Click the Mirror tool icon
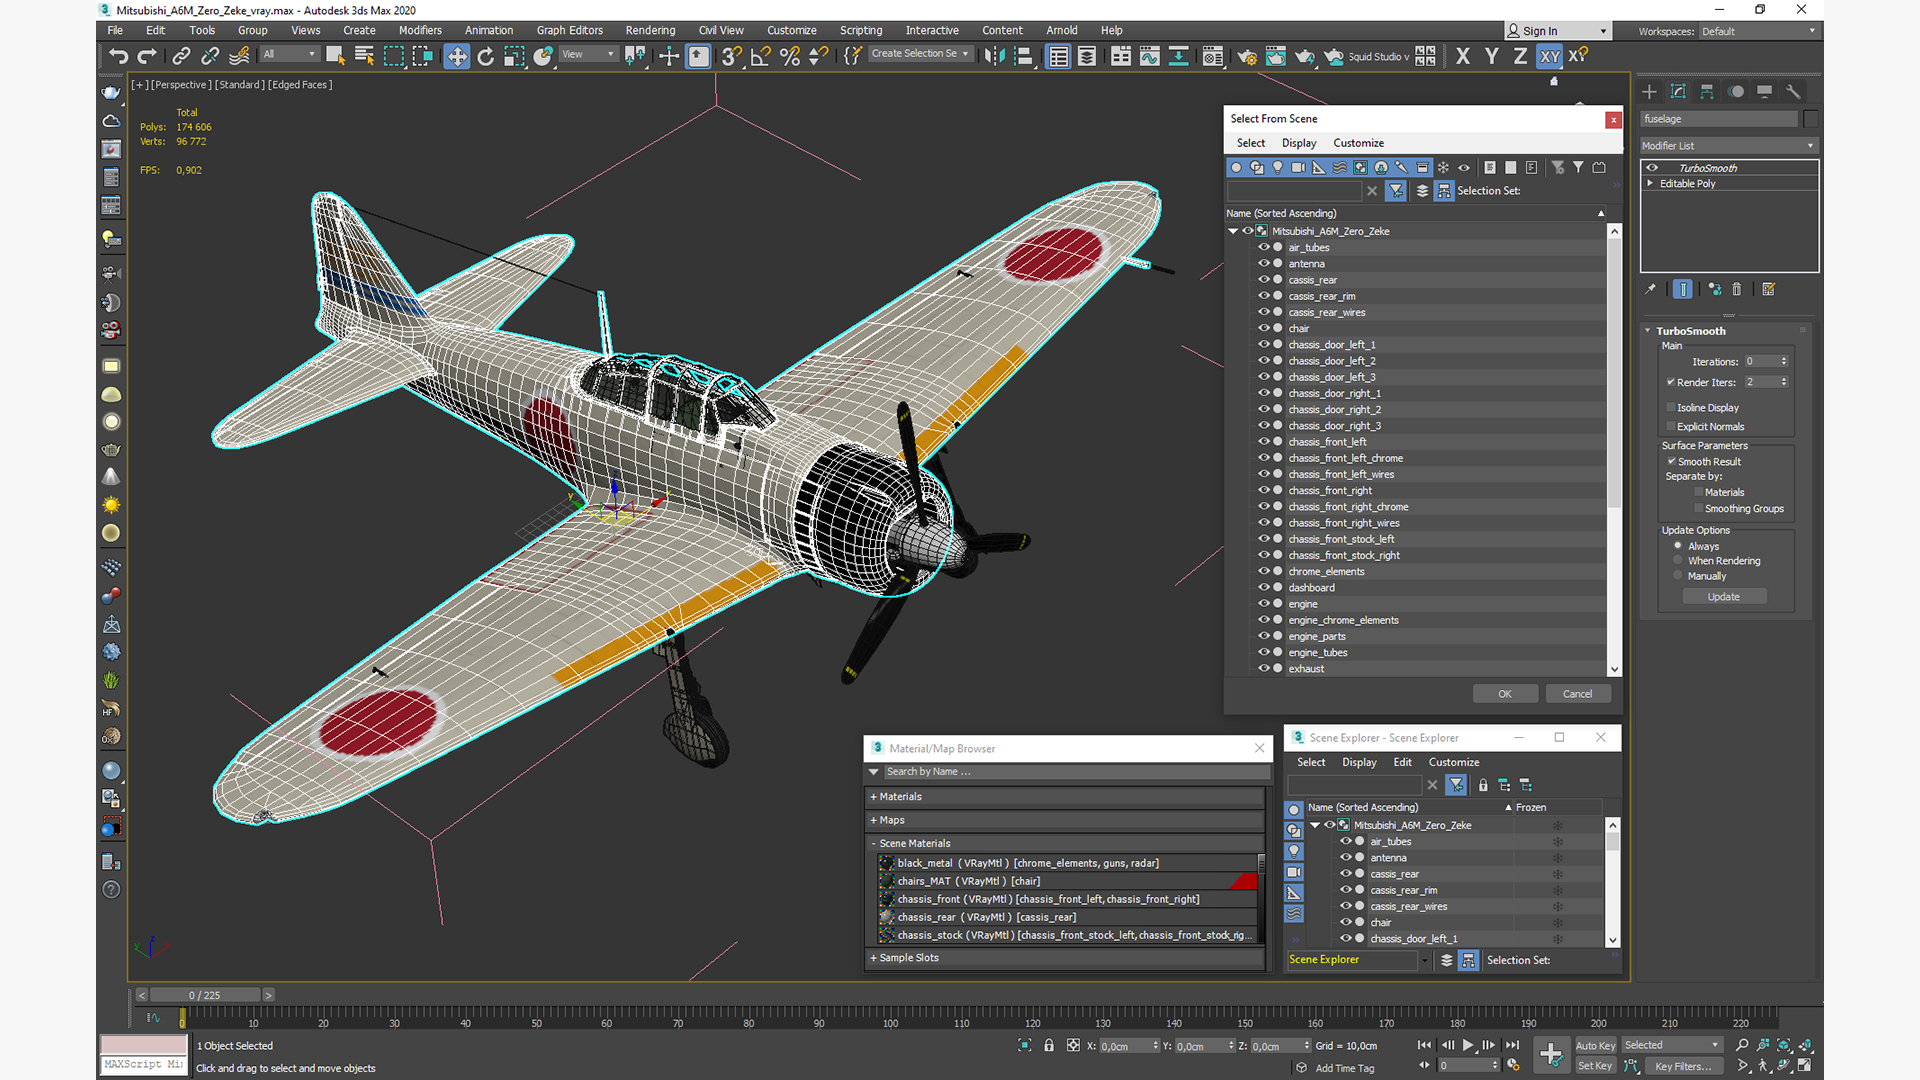The width and height of the screenshot is (1920, 1080). pos(994,56)
